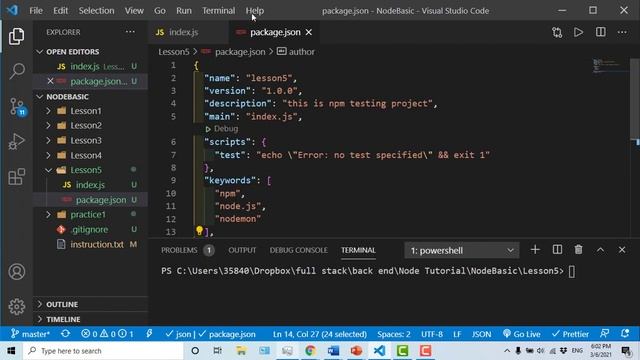
Task: Close the package.json editor tab
Action: [x=309, y=32]
